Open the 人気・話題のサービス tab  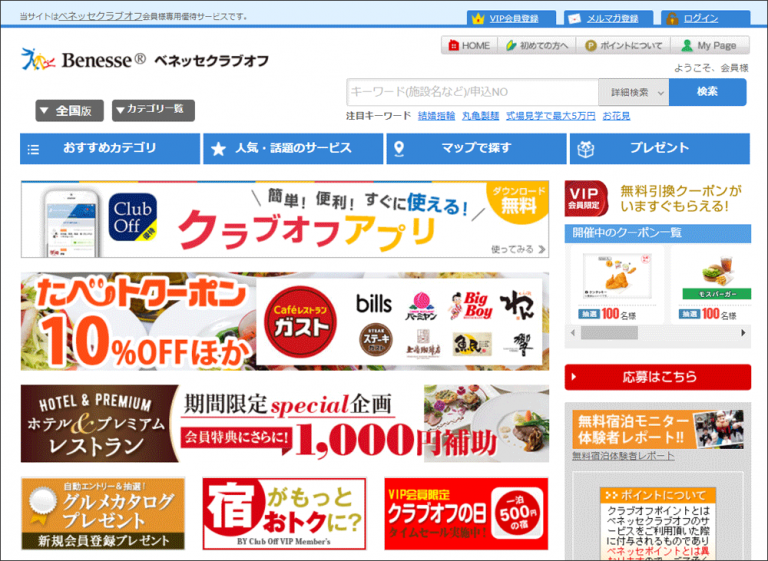click(x=293, y=148)
